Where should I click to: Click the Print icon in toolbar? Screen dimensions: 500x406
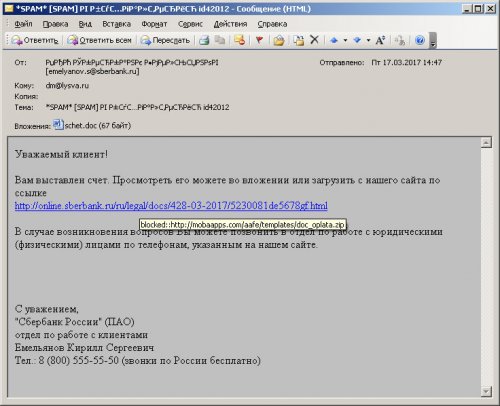pos(204,40)
